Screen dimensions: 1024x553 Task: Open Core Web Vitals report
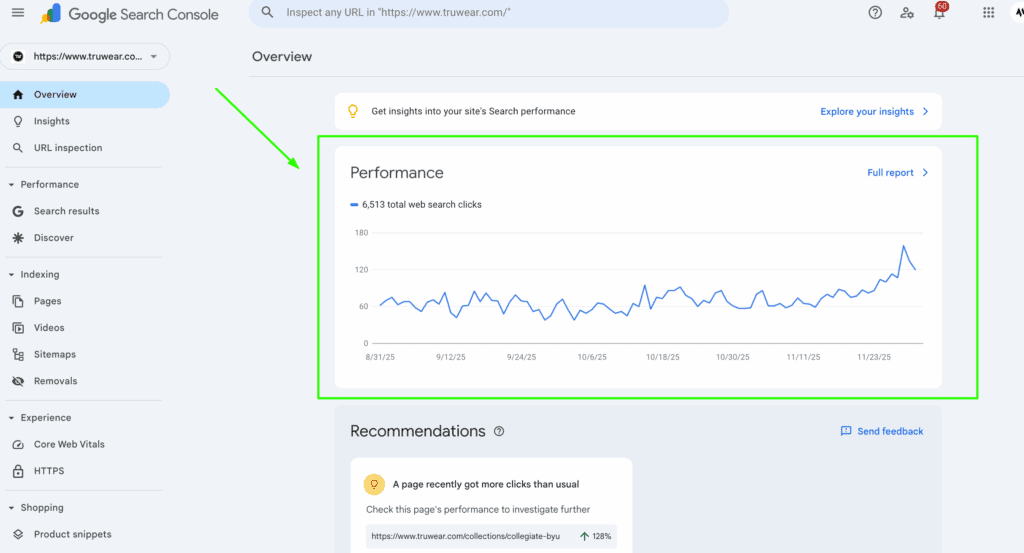(69, 444)
